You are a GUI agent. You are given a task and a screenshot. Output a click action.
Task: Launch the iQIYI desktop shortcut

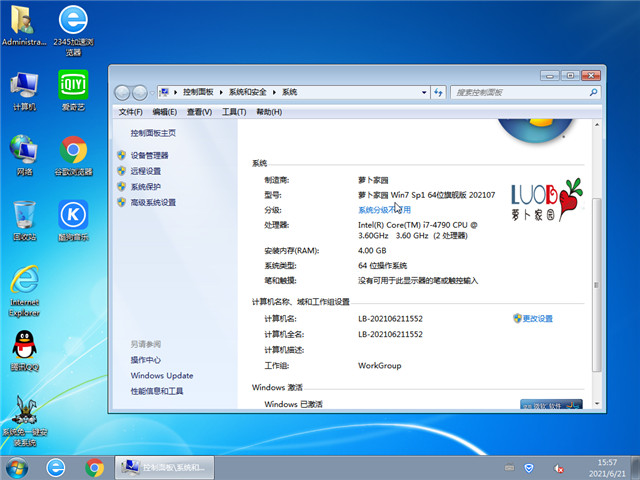[73, 91]
